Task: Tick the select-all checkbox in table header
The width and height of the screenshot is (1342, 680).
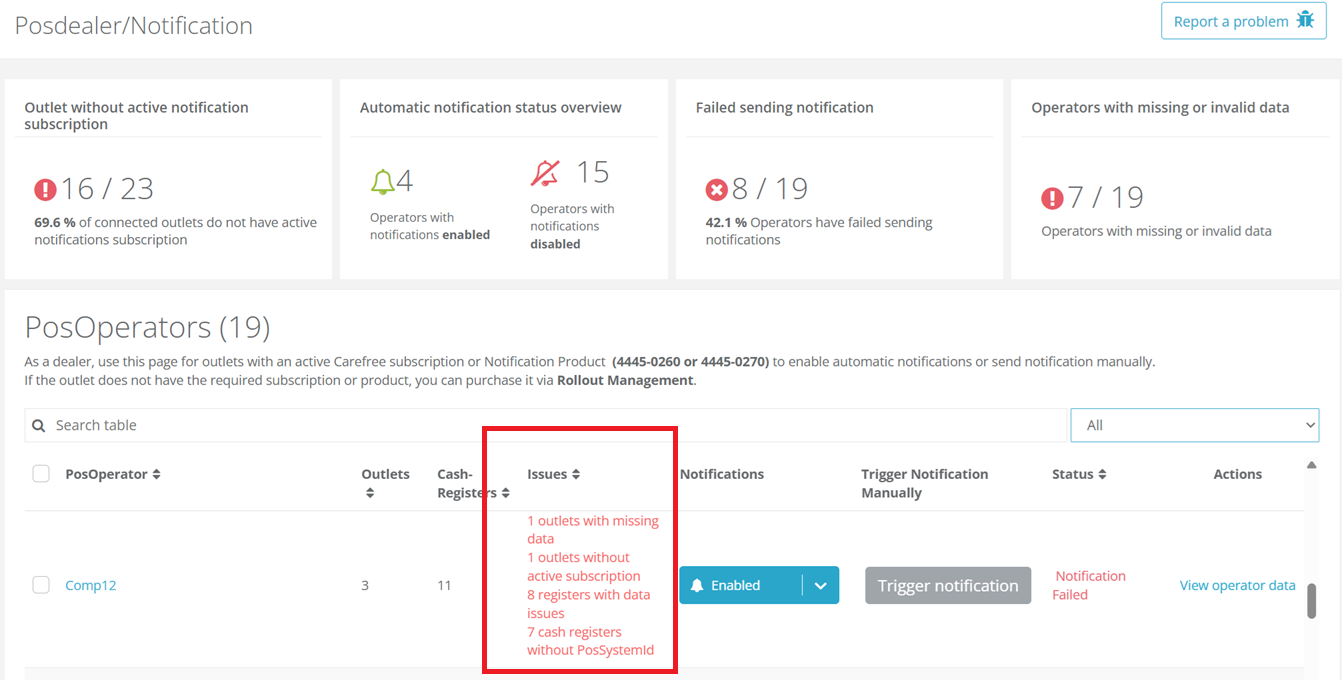Action: [x=41, y=474]
